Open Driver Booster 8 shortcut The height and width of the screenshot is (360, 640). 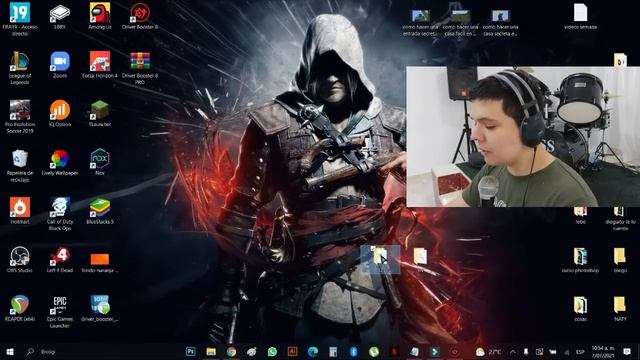[x=140, y=16]
